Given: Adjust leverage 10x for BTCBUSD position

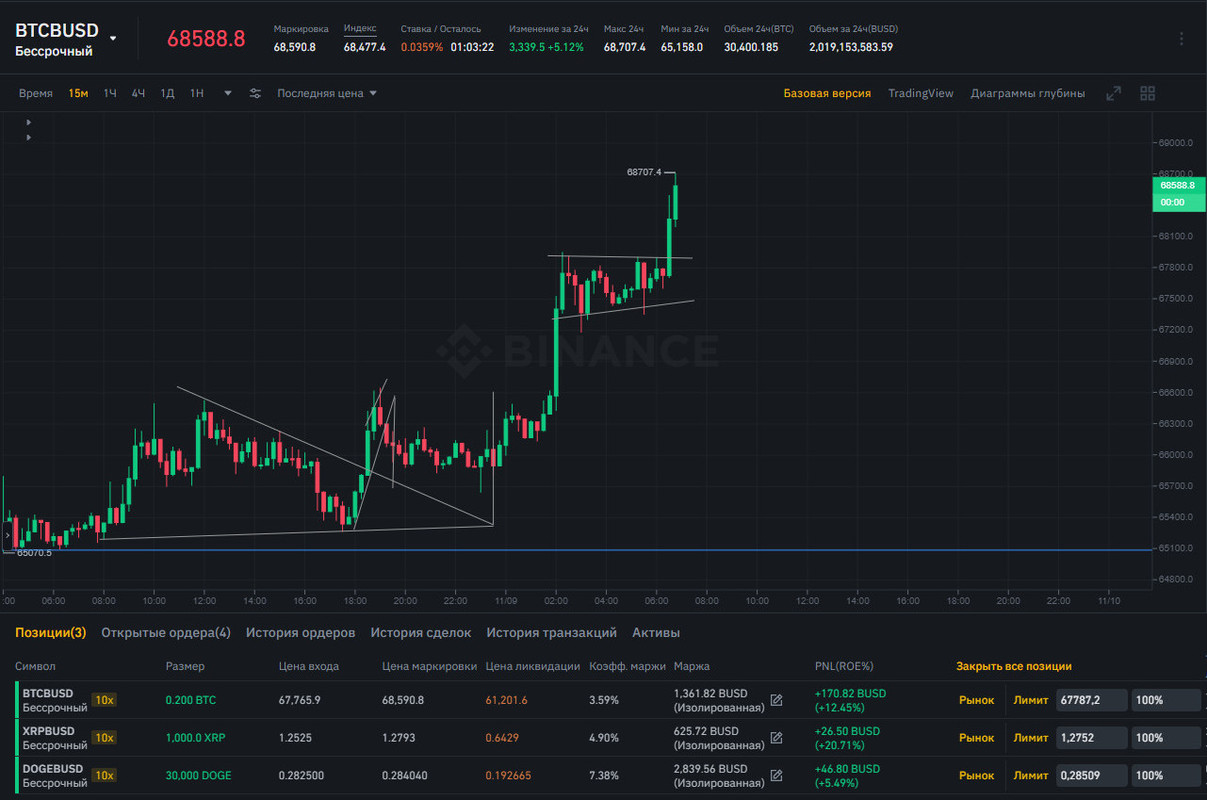Looking at the screenshot, I should 104,700.
